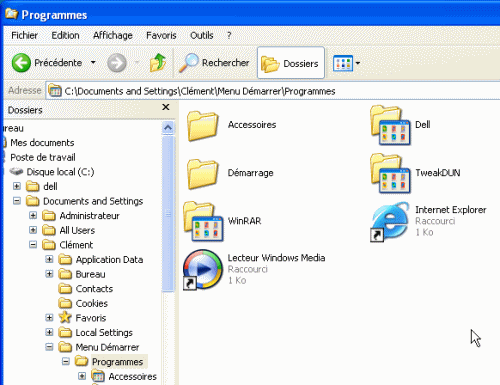Click address bar folder icon
Screen dimensions: 500x385
55,91
